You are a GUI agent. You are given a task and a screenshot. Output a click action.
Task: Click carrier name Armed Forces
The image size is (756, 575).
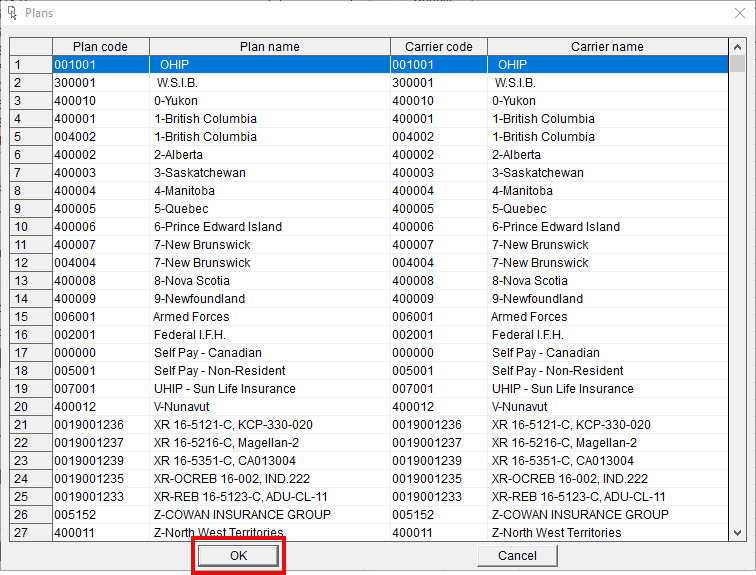pos(608,317)
